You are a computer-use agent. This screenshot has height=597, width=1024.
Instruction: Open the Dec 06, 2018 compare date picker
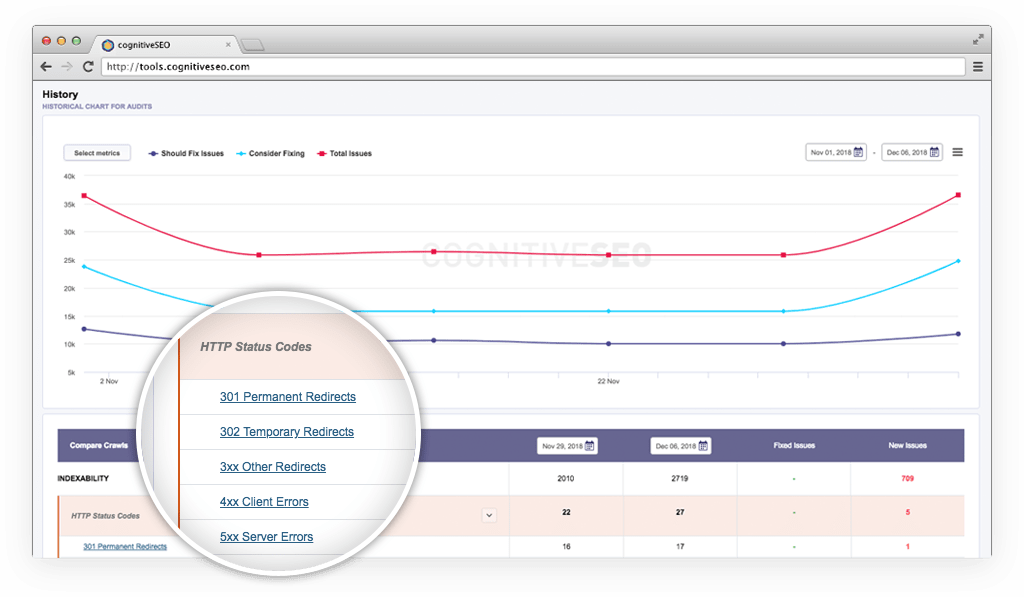tap(681, 446)
